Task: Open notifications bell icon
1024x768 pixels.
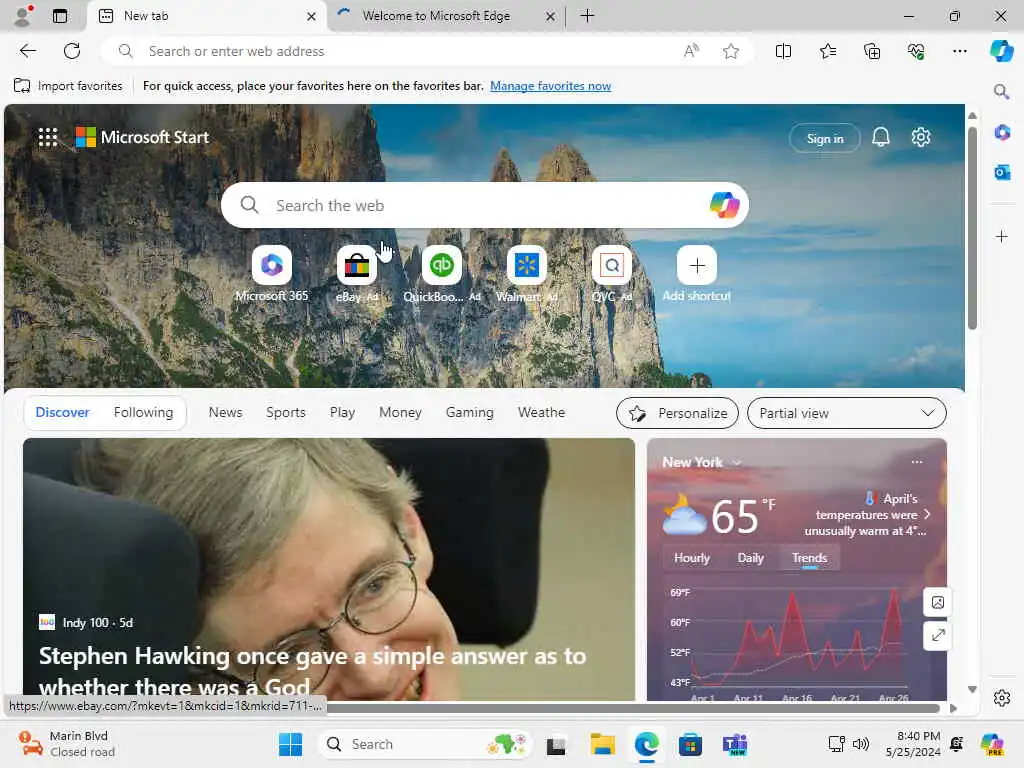Action: click(881, 137)
